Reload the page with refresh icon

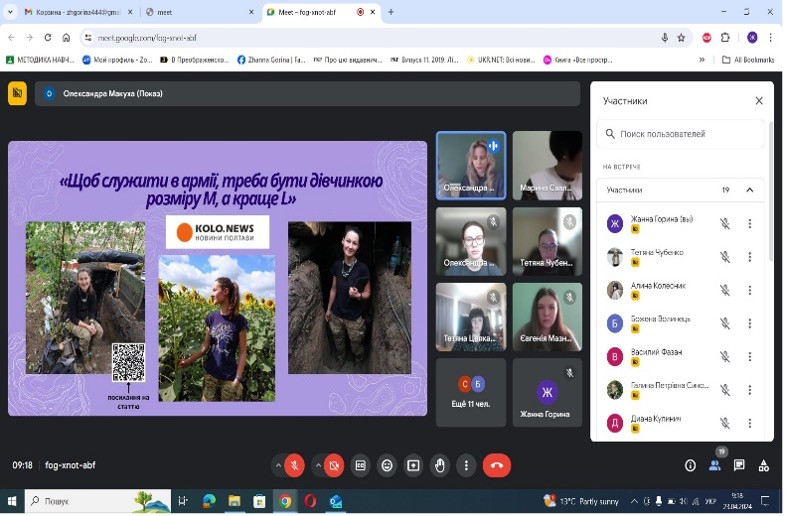pyautogui.click(x=48, y=38)
